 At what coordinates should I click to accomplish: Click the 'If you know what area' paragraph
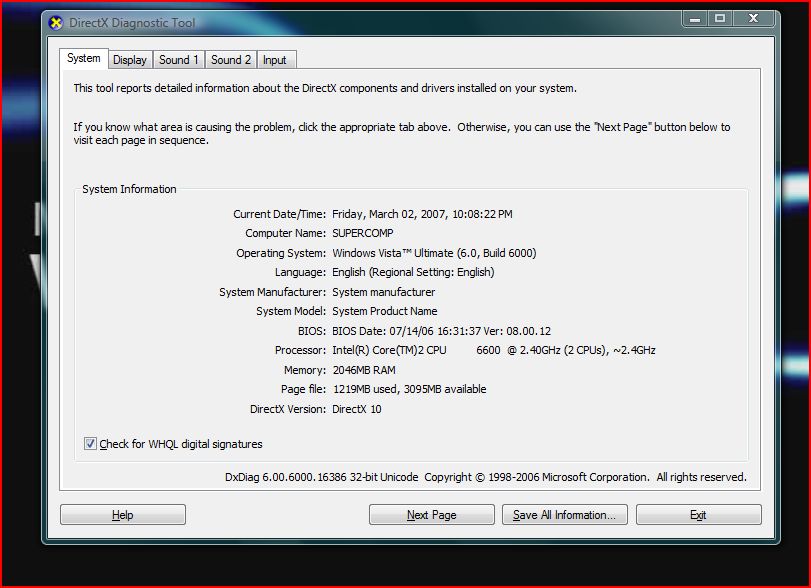point(402,133)
